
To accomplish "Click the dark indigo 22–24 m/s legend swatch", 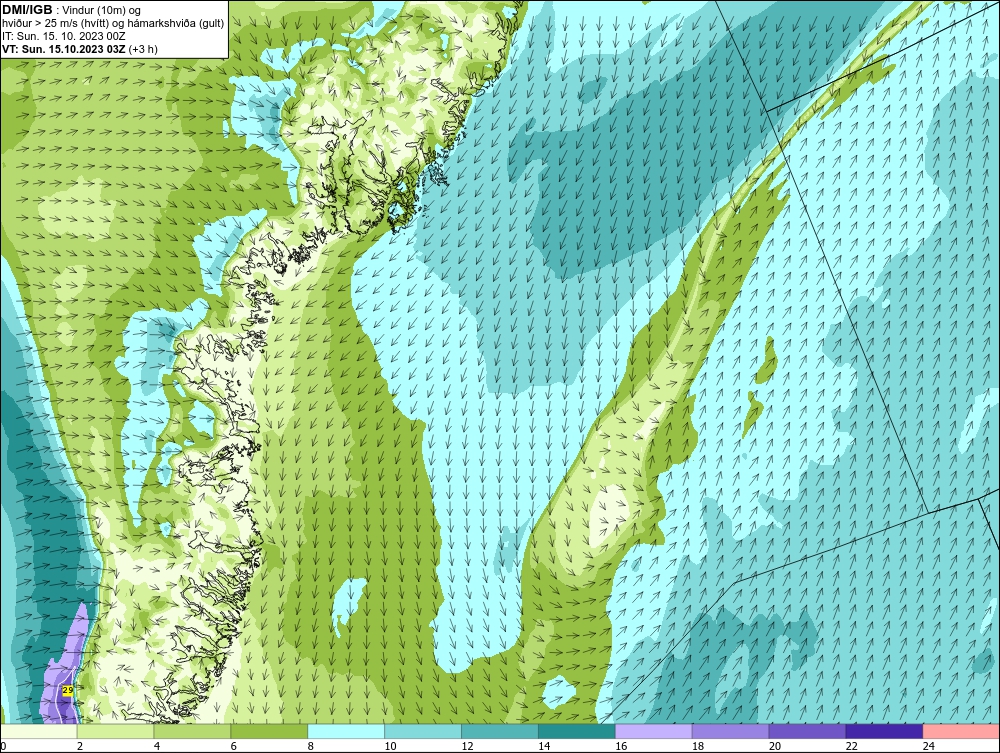I will [x=885, y=731].
